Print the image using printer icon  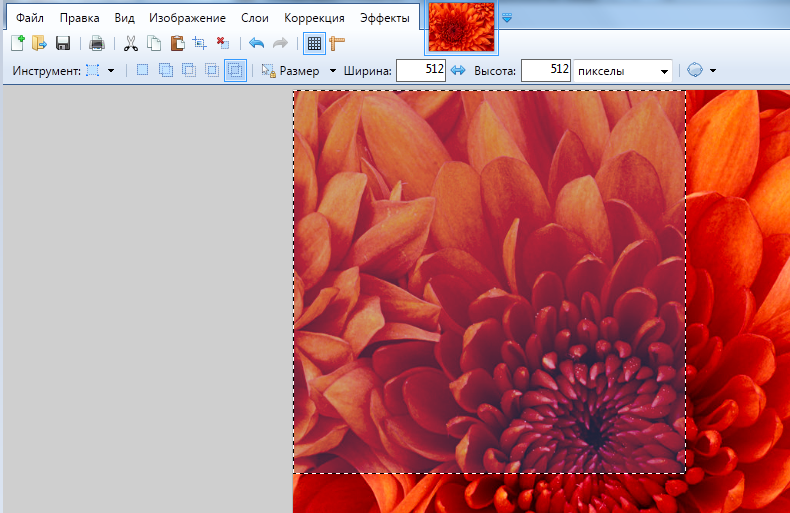click(97, 43)
